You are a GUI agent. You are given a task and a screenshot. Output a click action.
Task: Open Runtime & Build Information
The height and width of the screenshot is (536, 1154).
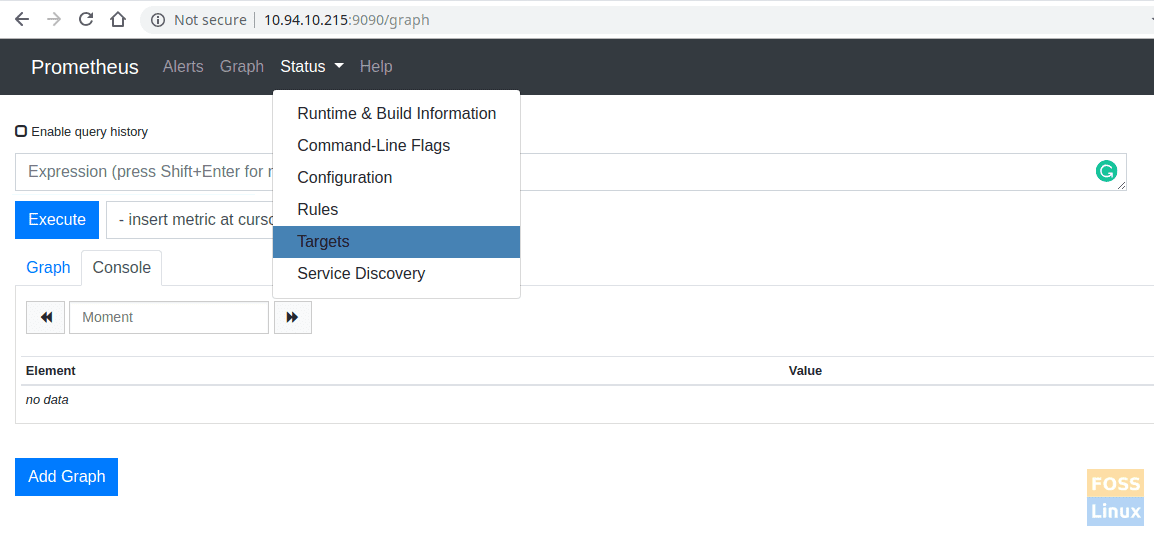pyautogui.click(x=396, y=114)
